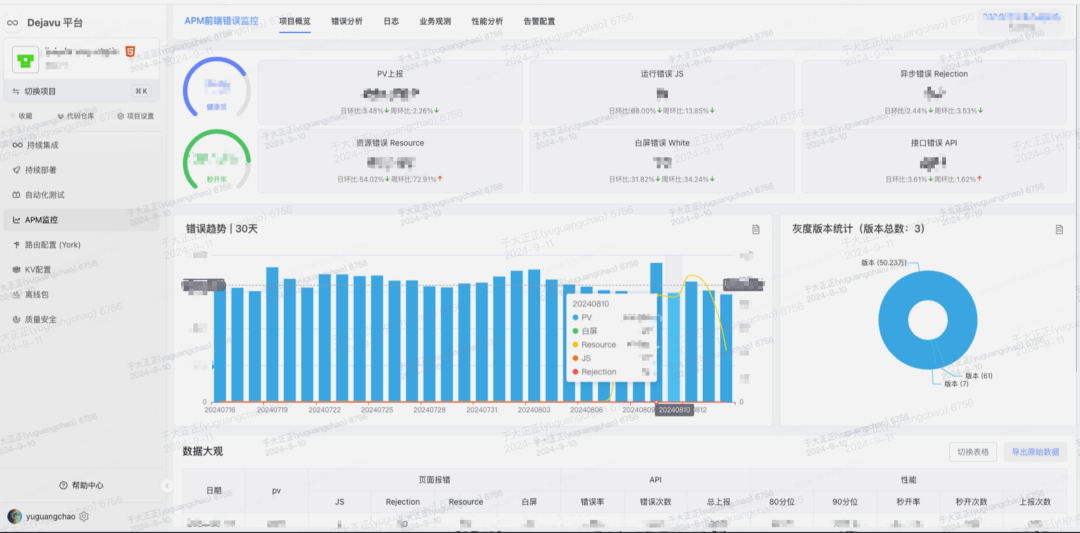Click the 80分位 table column header
This screenshot has height=533, width=1080.
pos(782,502)
